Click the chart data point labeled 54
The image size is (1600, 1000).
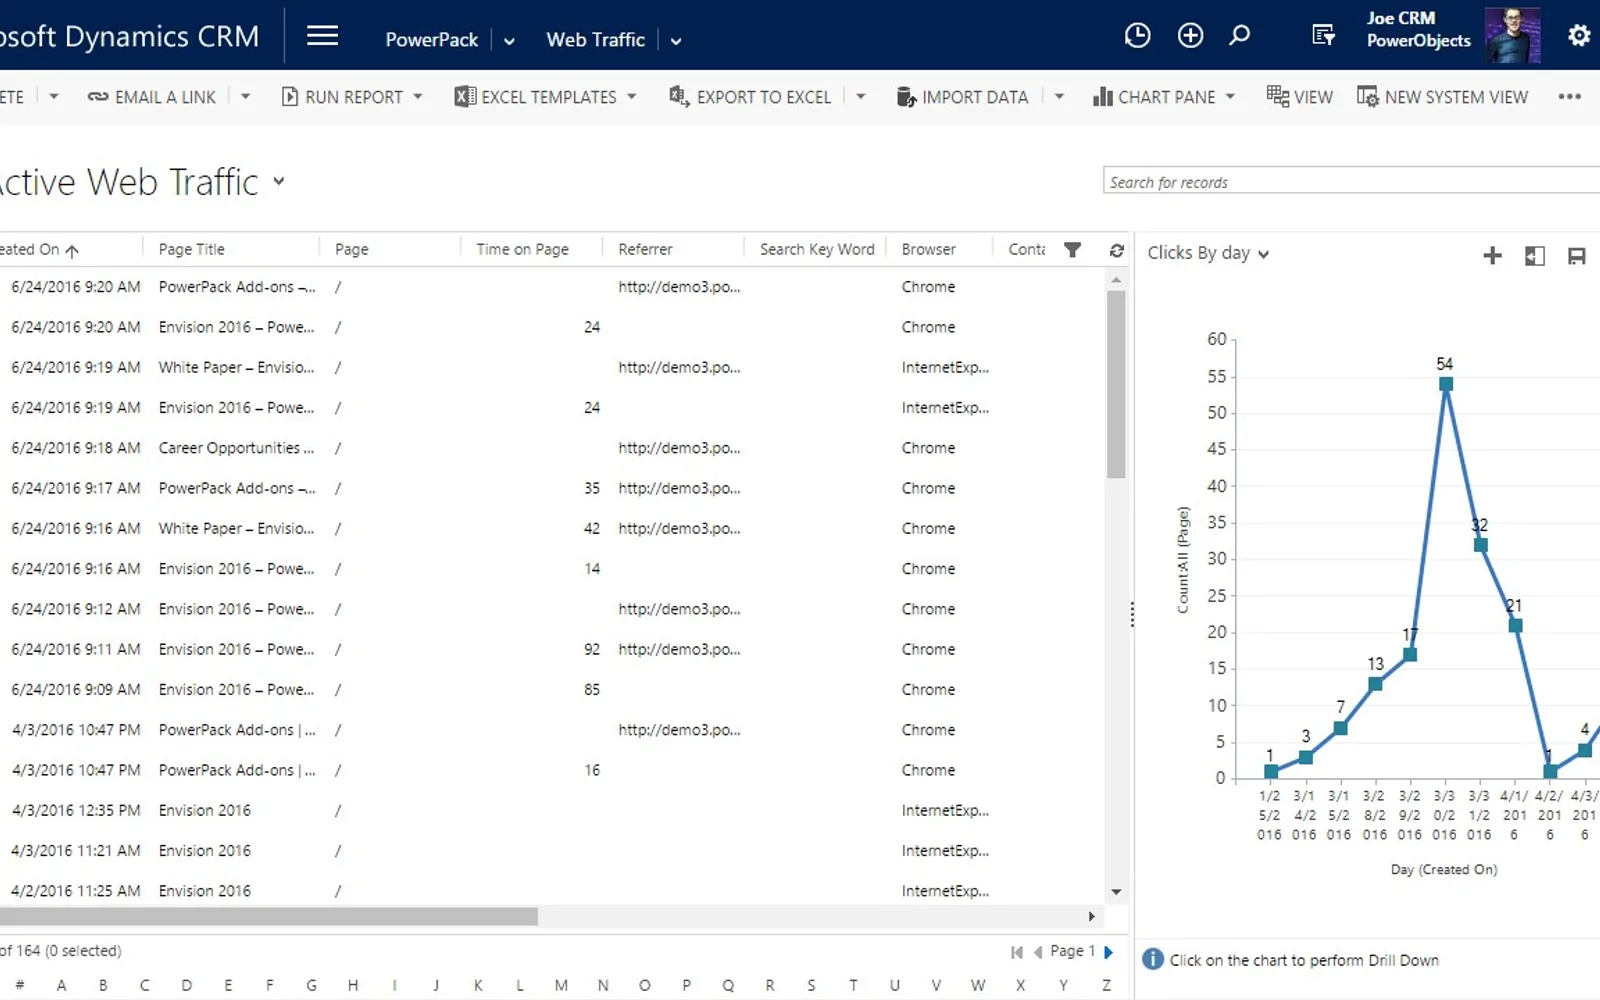1445,384
